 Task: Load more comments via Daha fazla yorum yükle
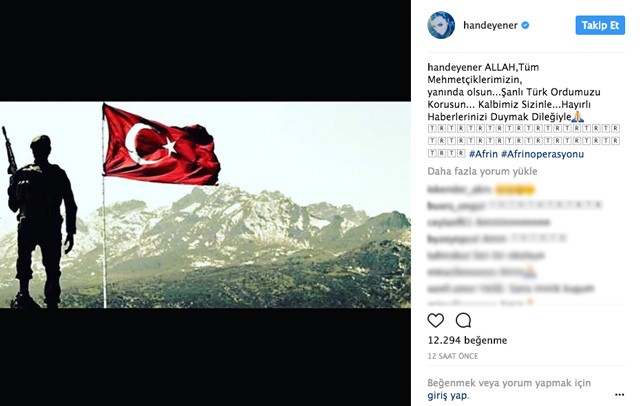[x=482, y=171]
